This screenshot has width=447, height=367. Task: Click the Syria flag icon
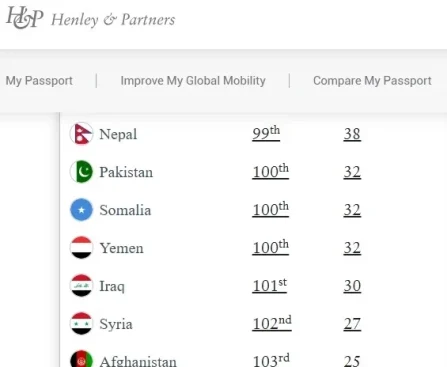81,324
